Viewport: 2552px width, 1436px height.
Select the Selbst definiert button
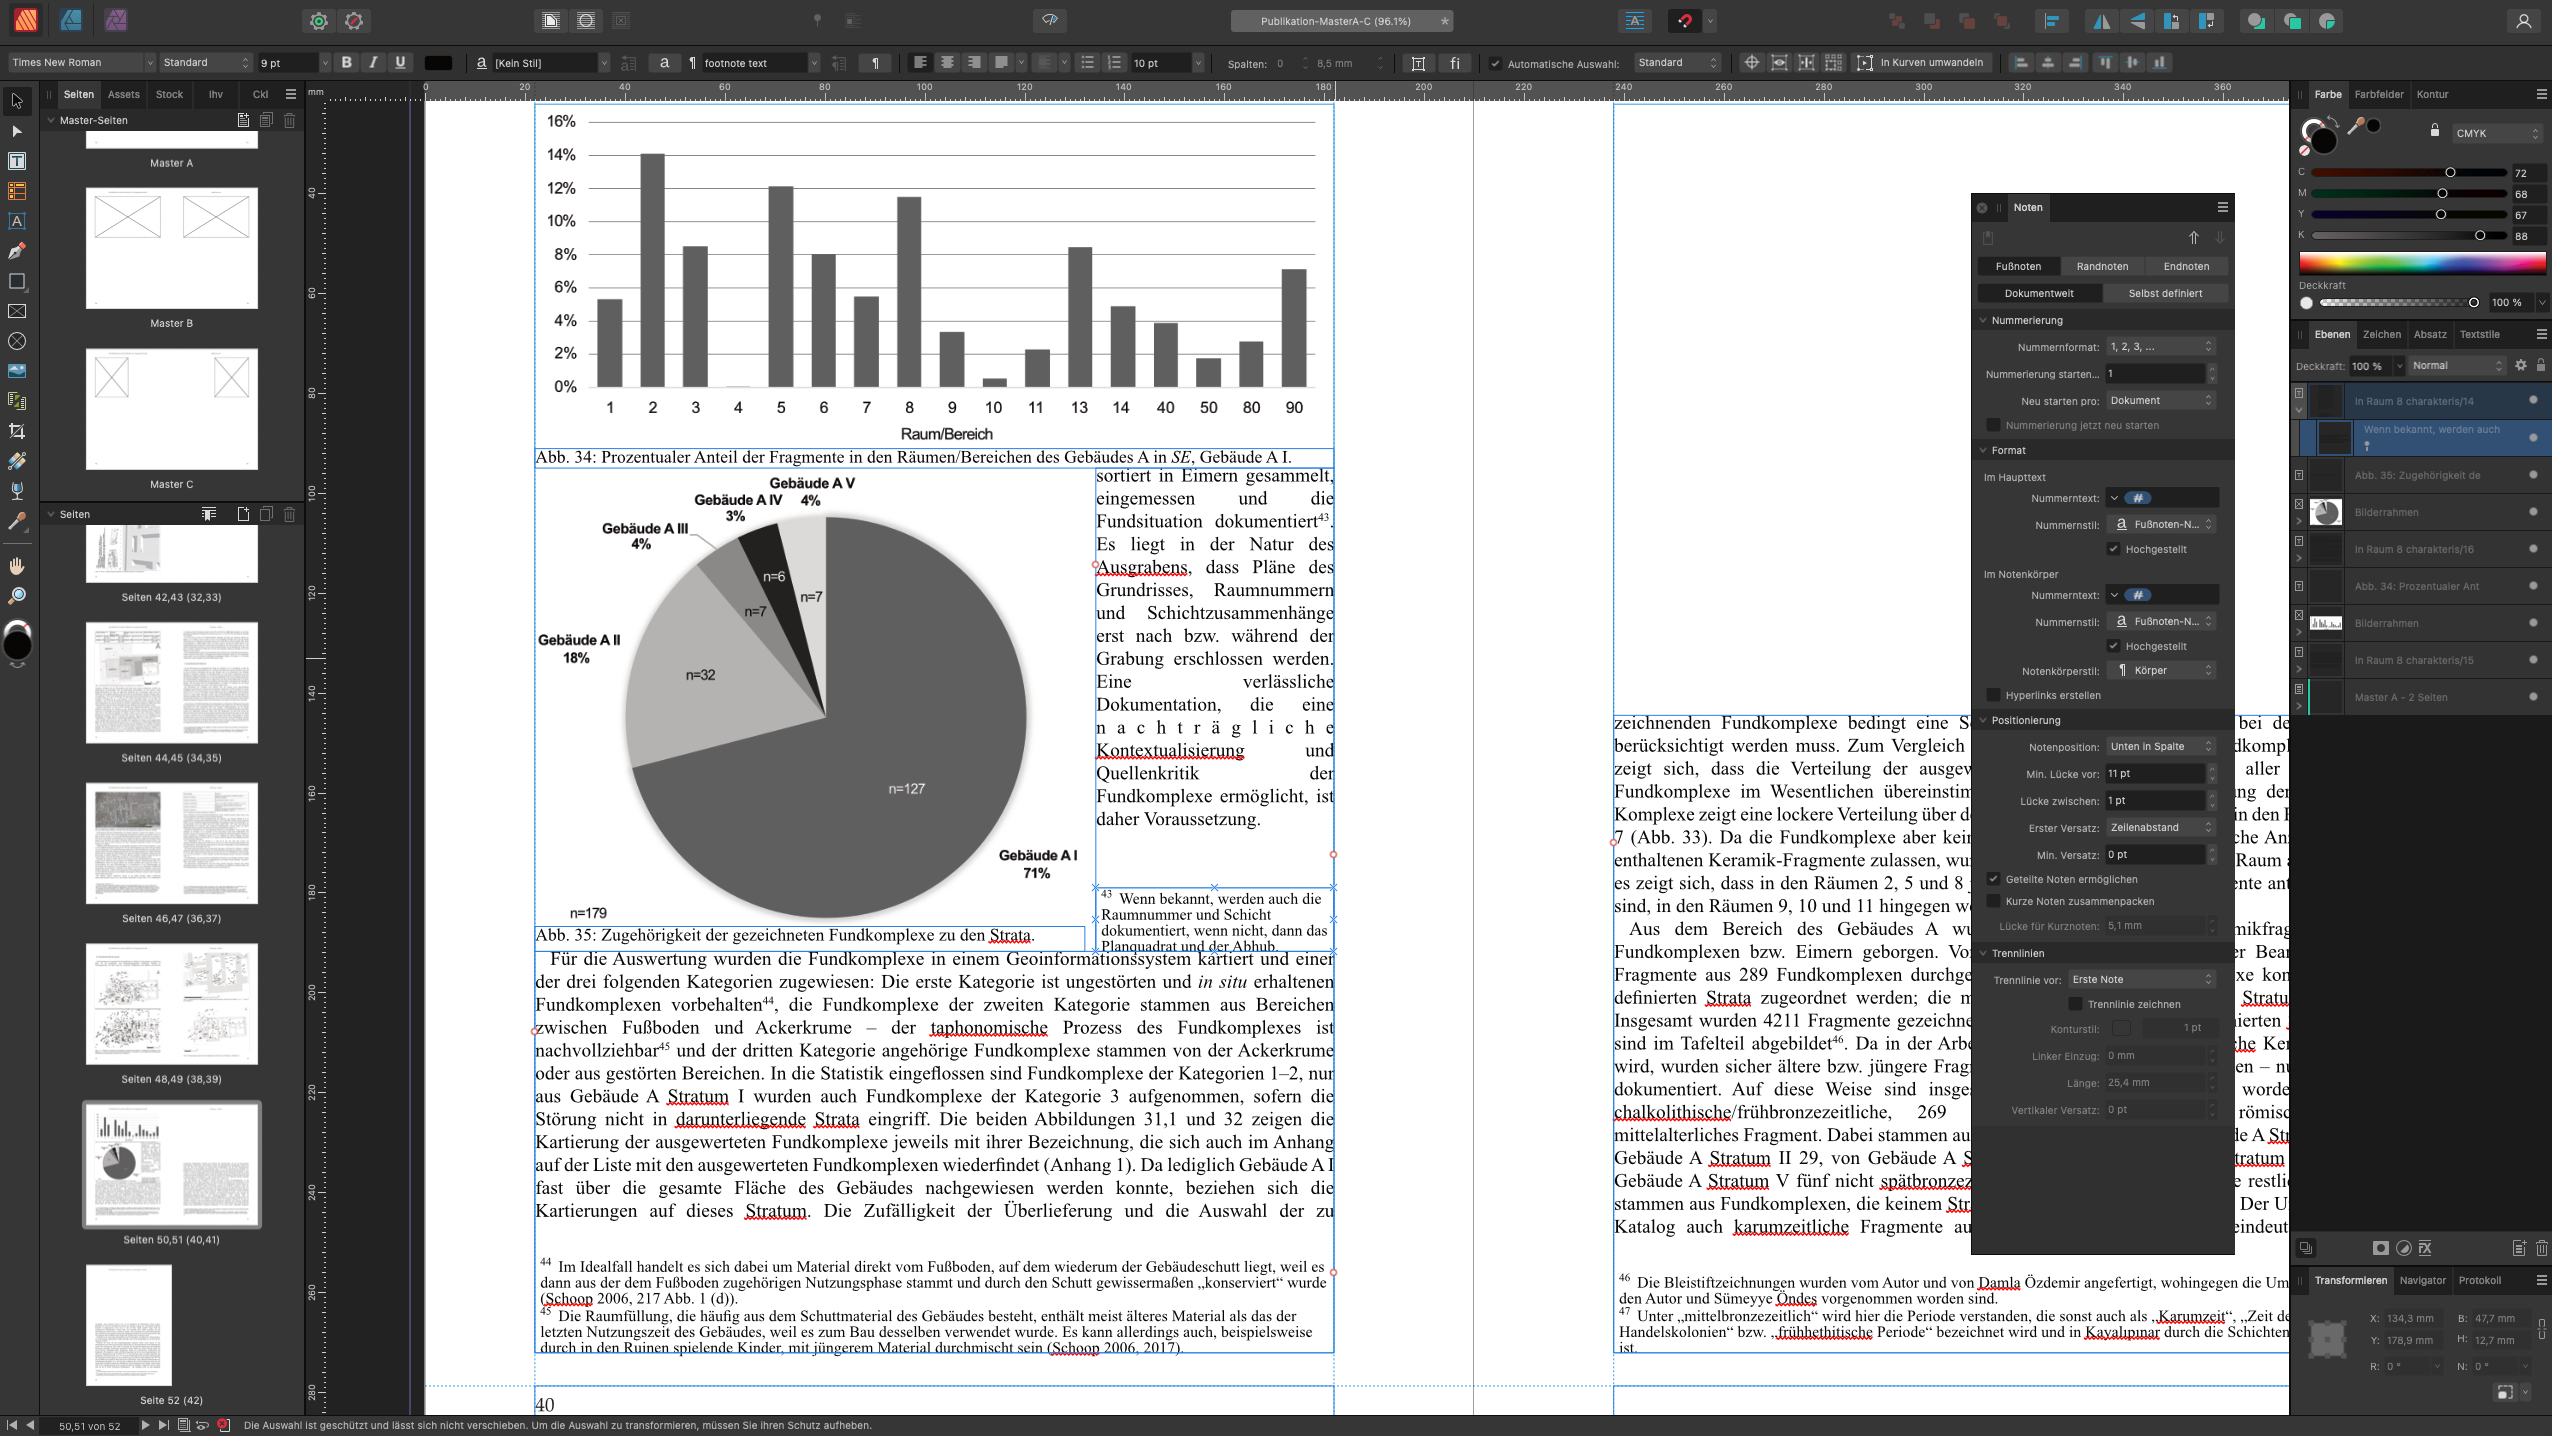[x=2165, y=293]
